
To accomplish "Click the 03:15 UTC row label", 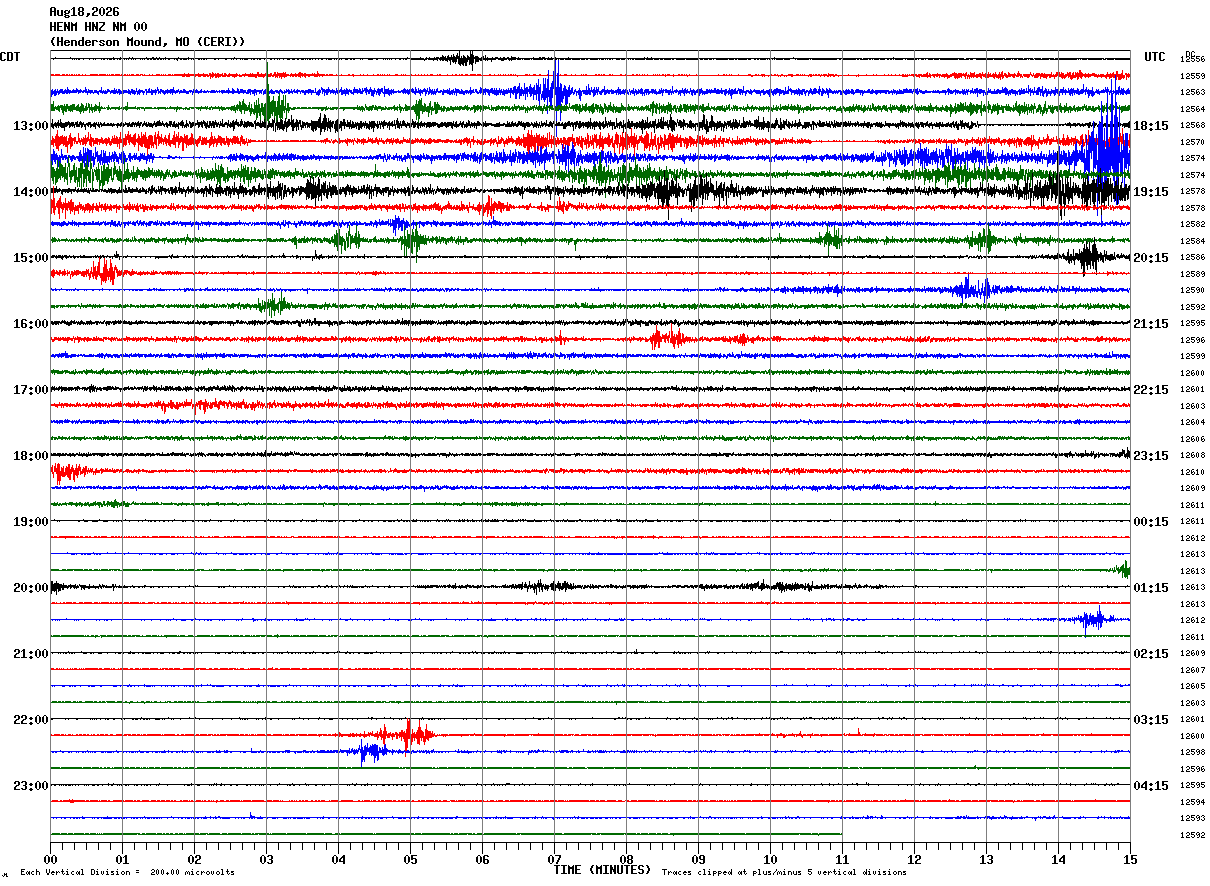I will click(1150, 720).
